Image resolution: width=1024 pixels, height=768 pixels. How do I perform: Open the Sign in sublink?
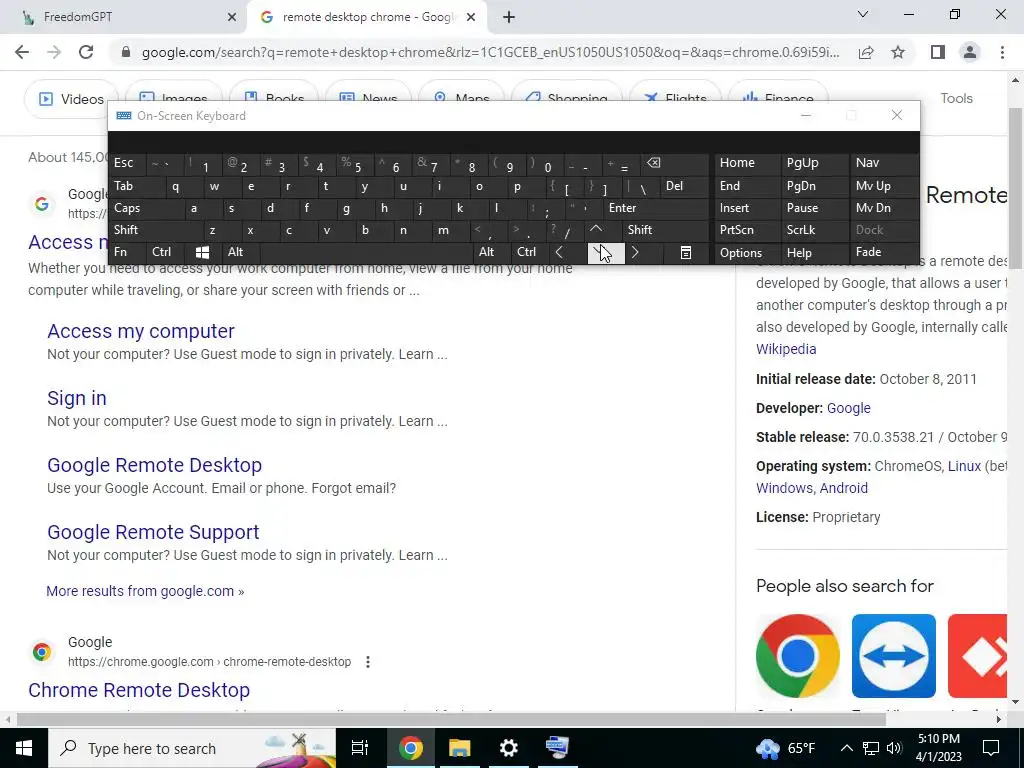[x=76, y=398]
